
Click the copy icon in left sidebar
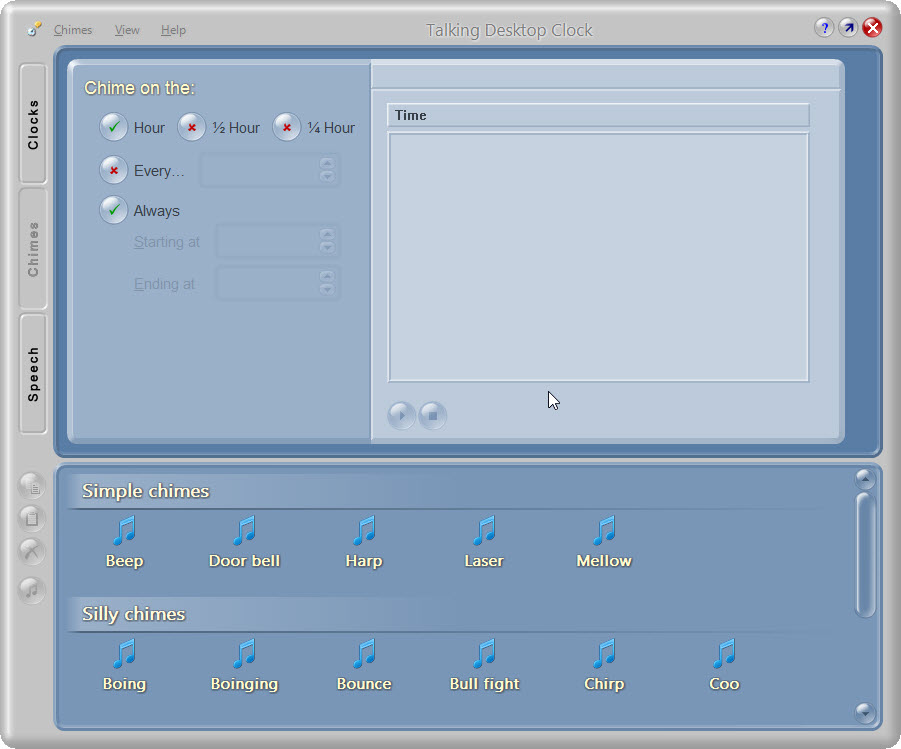32,486
